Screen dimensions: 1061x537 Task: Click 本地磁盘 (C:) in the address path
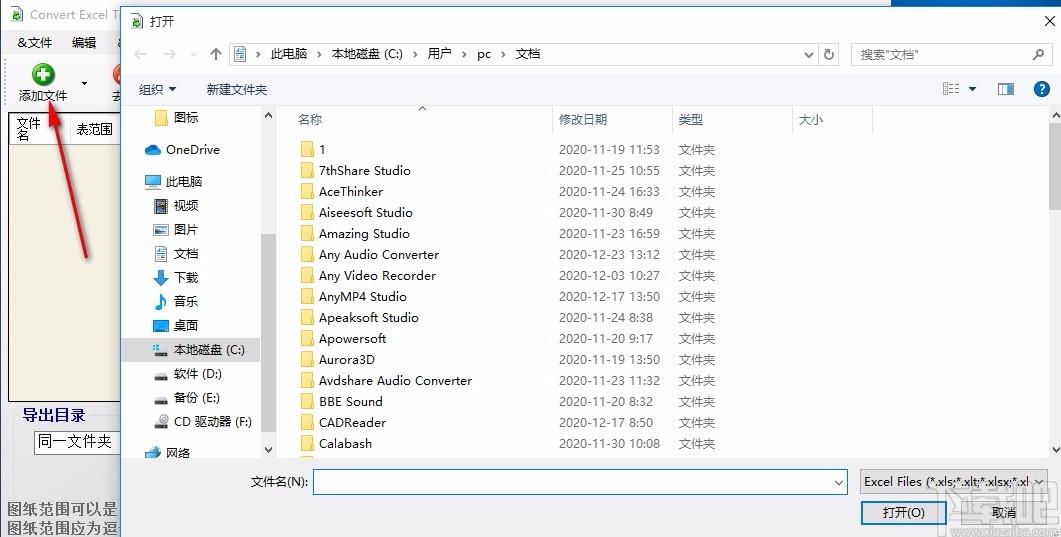pos(367,54)
